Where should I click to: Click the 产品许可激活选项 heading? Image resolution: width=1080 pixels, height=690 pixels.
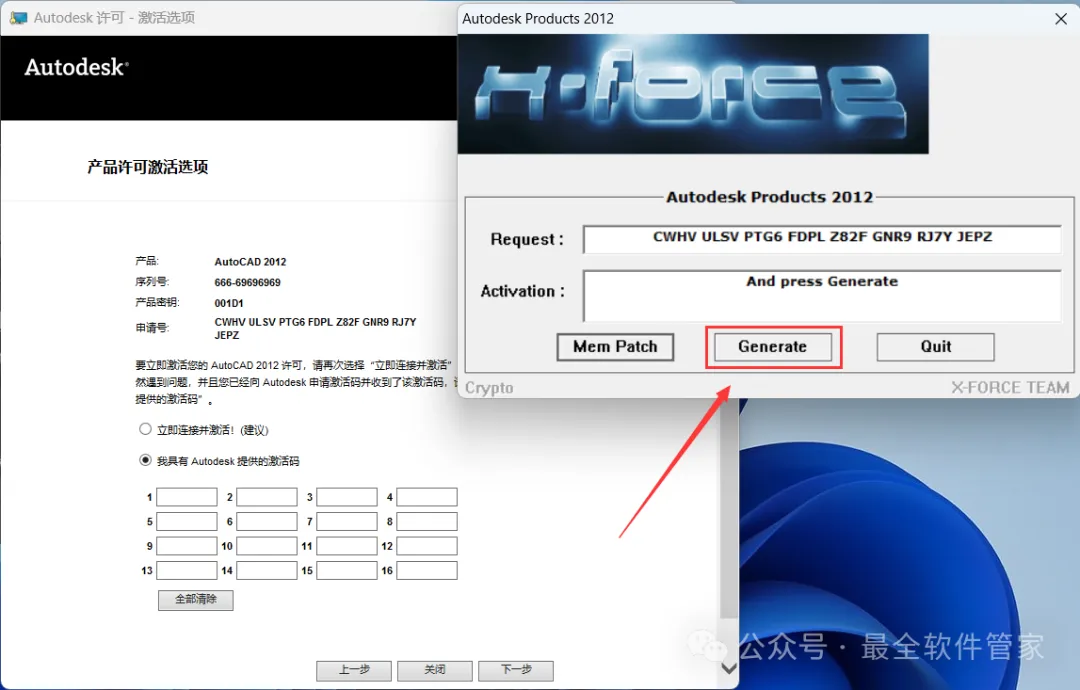coord(147,167)
